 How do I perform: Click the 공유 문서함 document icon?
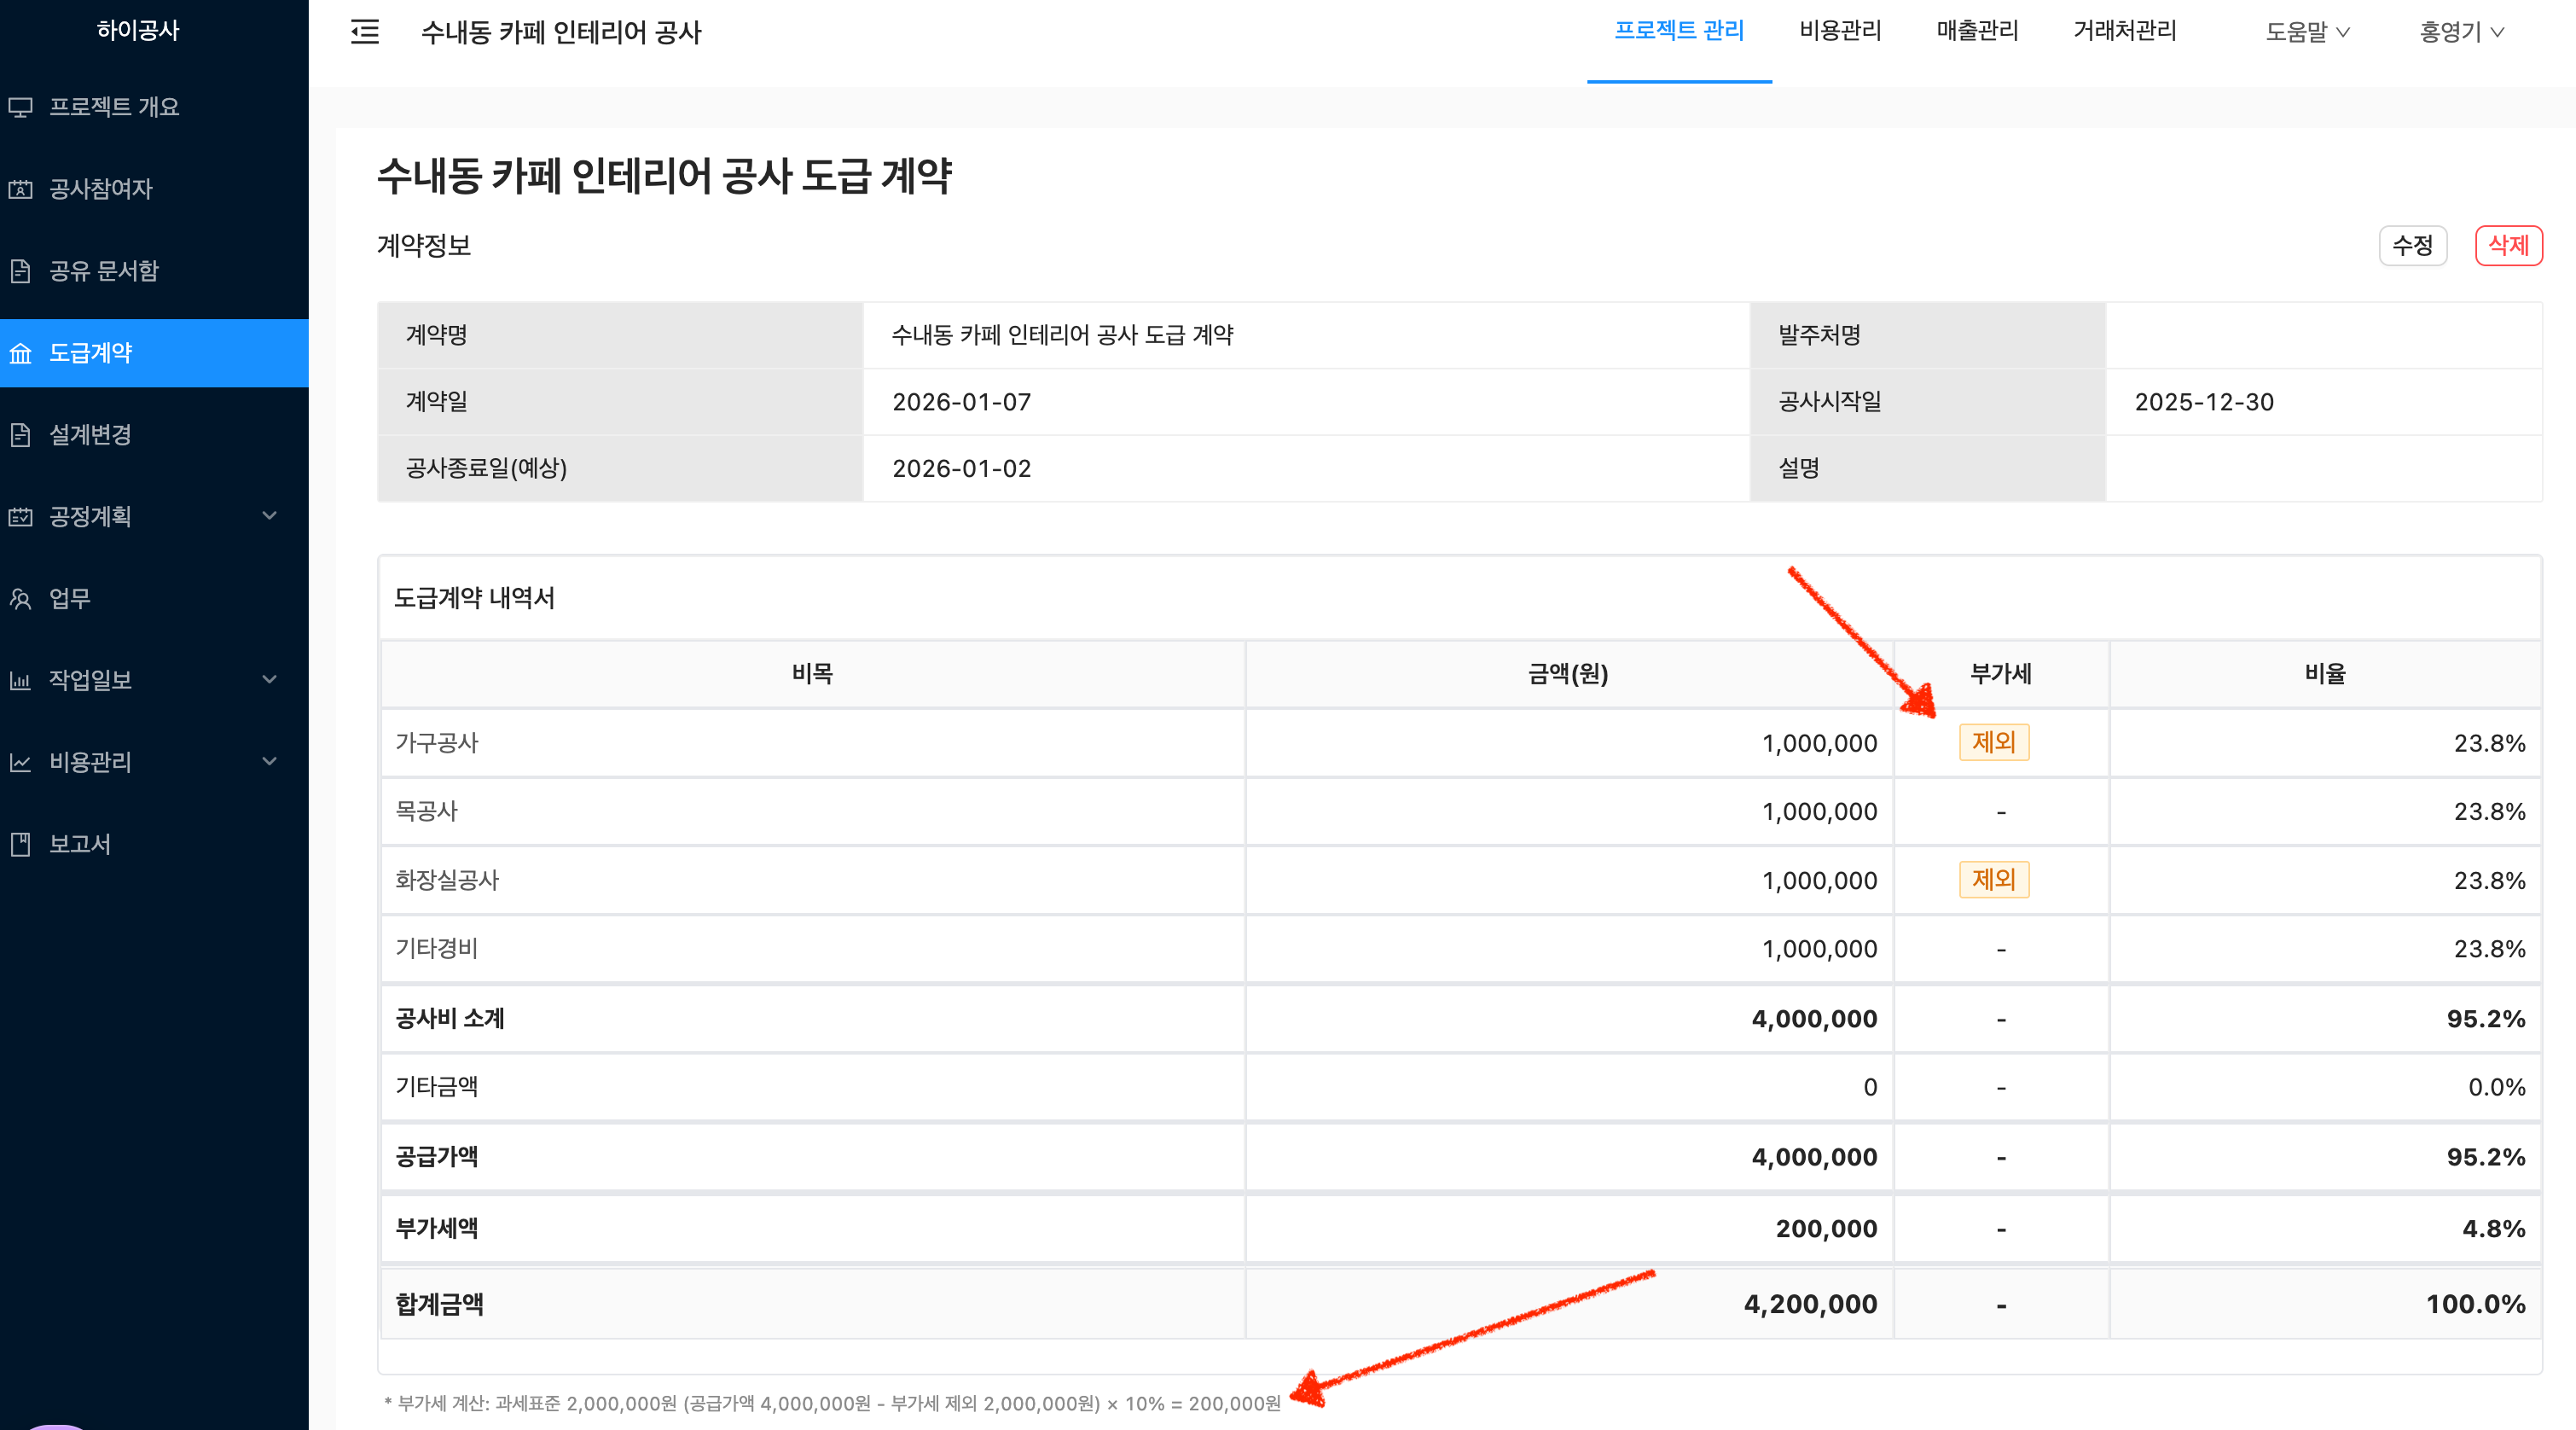pos(21,271)
